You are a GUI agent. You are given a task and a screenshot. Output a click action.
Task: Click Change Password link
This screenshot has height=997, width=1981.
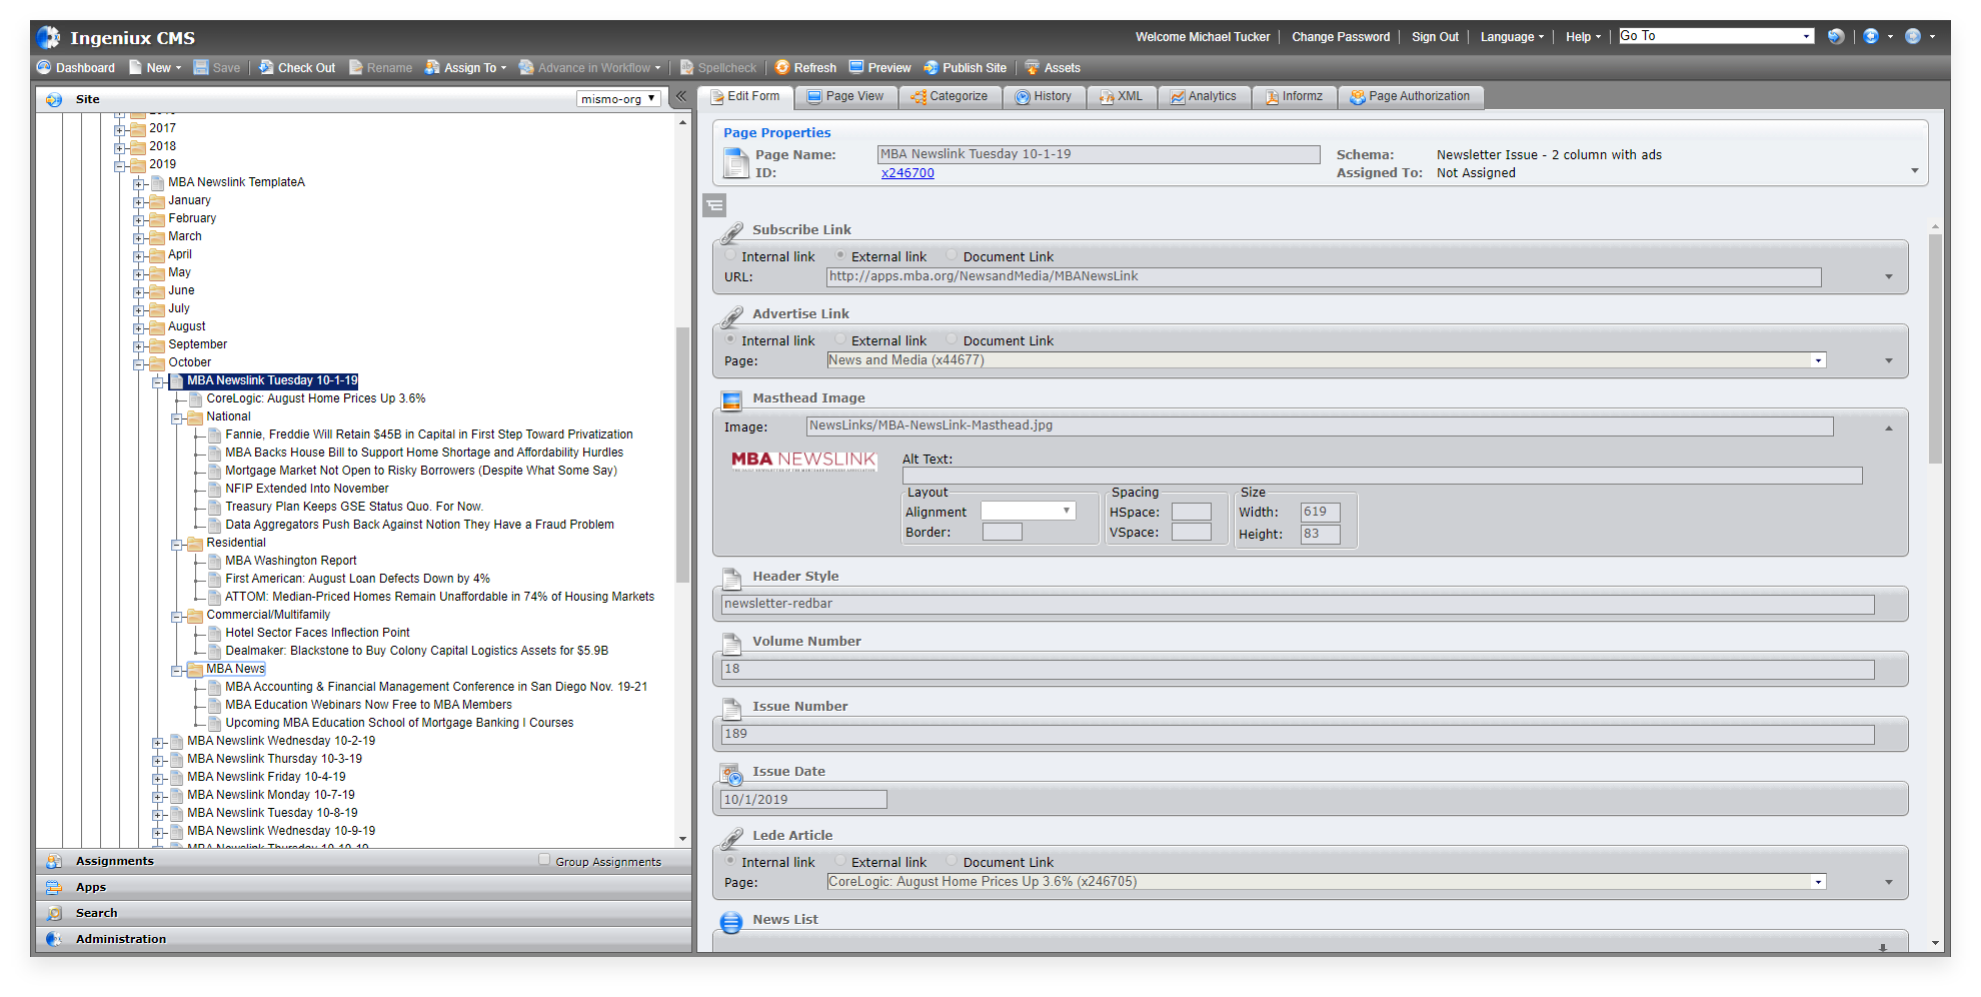pos(1340,37)
